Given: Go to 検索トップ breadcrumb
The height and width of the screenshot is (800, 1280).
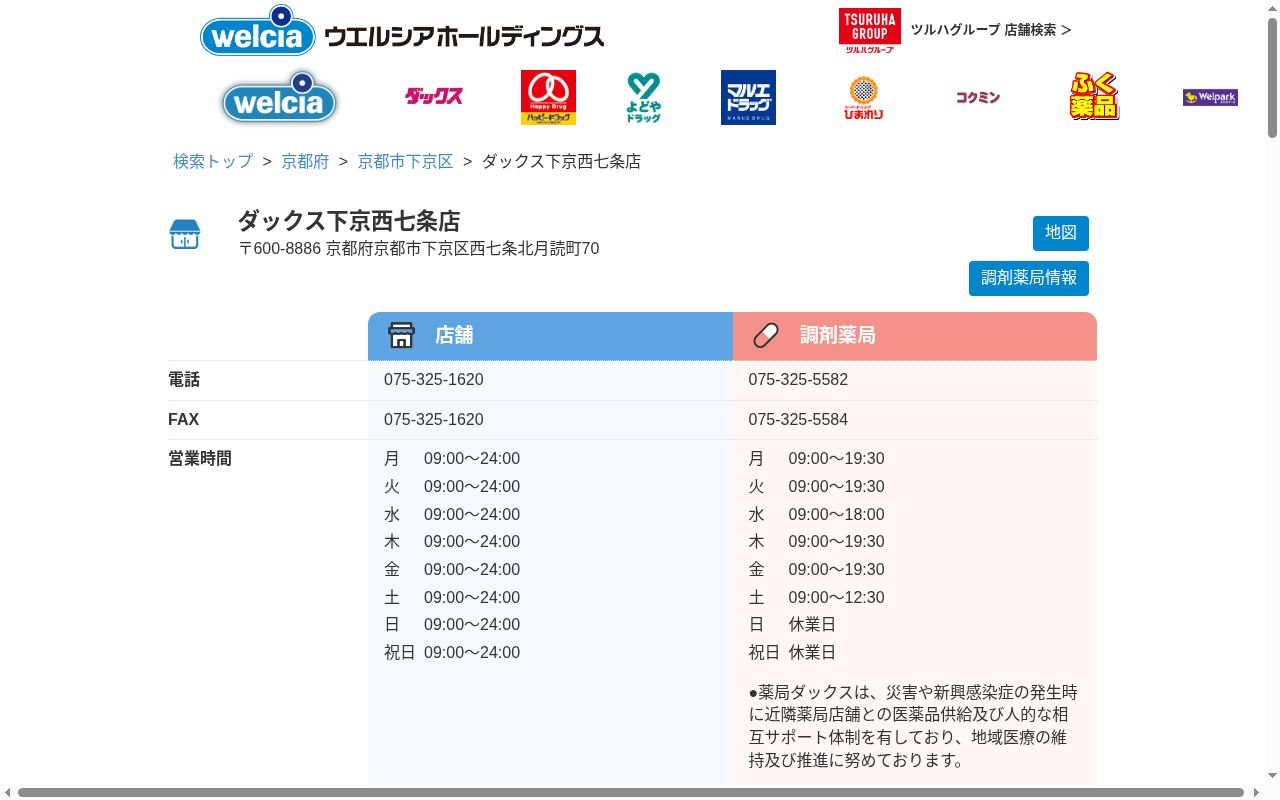Looking at the screenshot, I should 213,161.
